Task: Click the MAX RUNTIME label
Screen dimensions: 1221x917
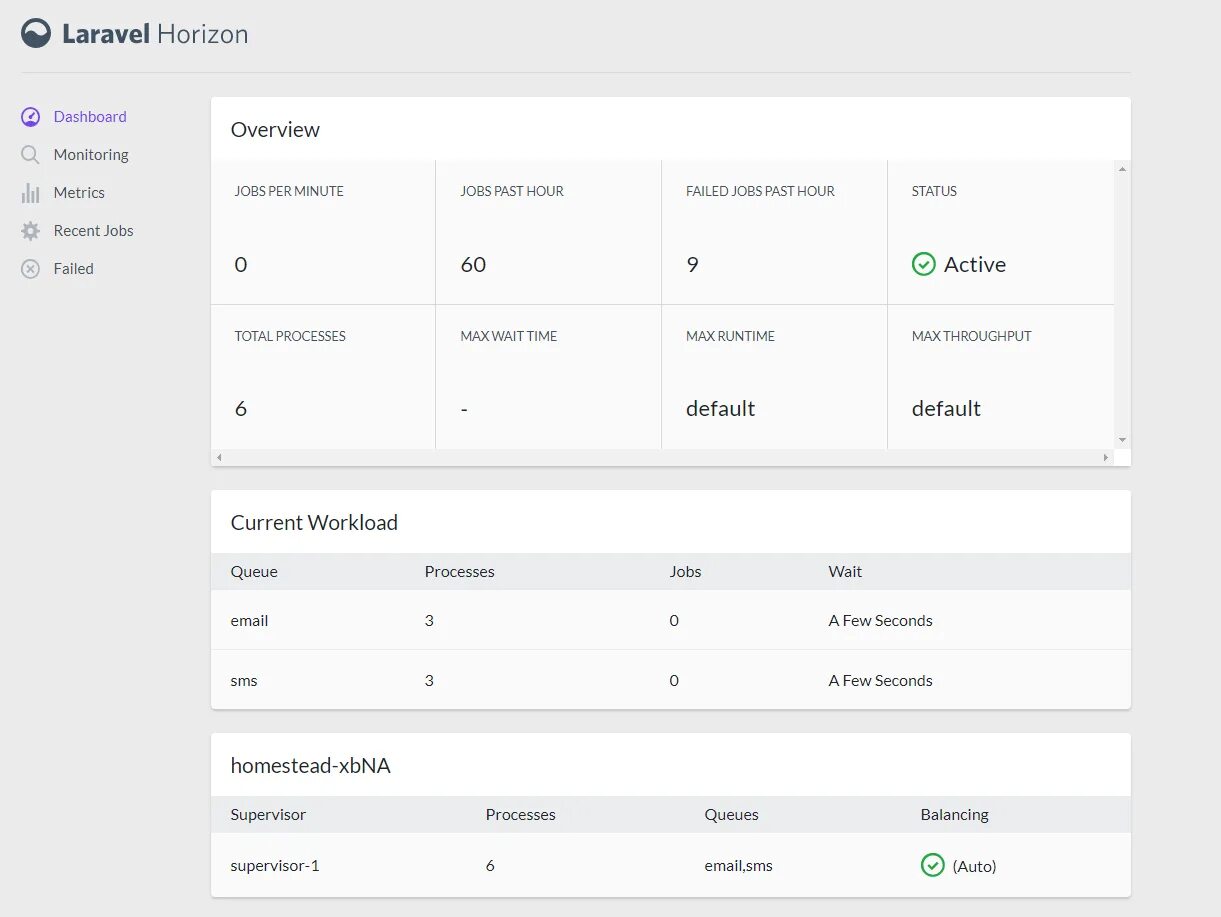Action: tap(730, 336)
